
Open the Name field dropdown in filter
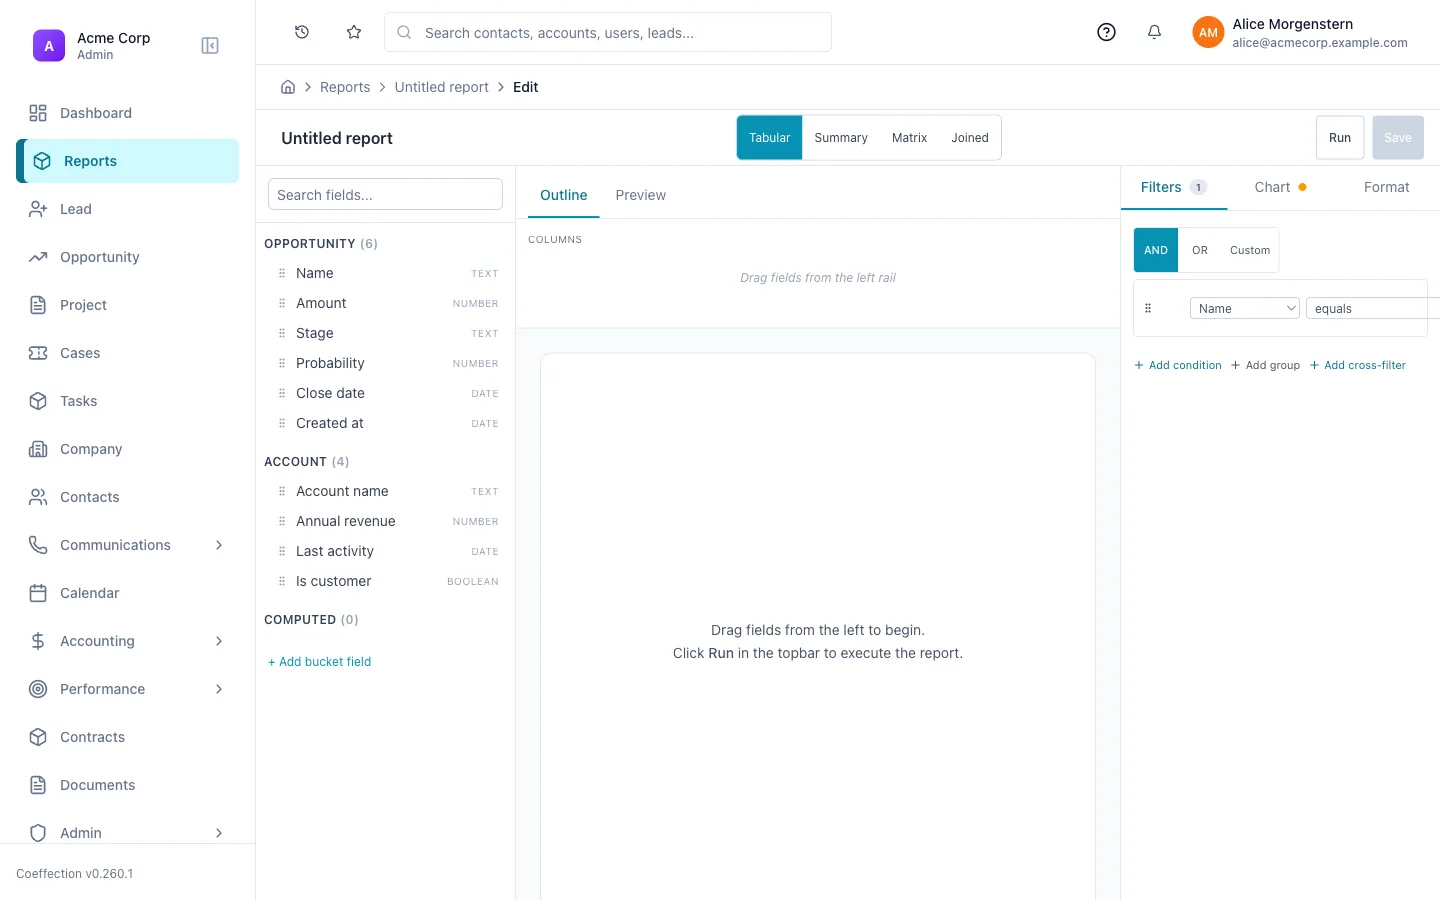(x=1245, y=308)
